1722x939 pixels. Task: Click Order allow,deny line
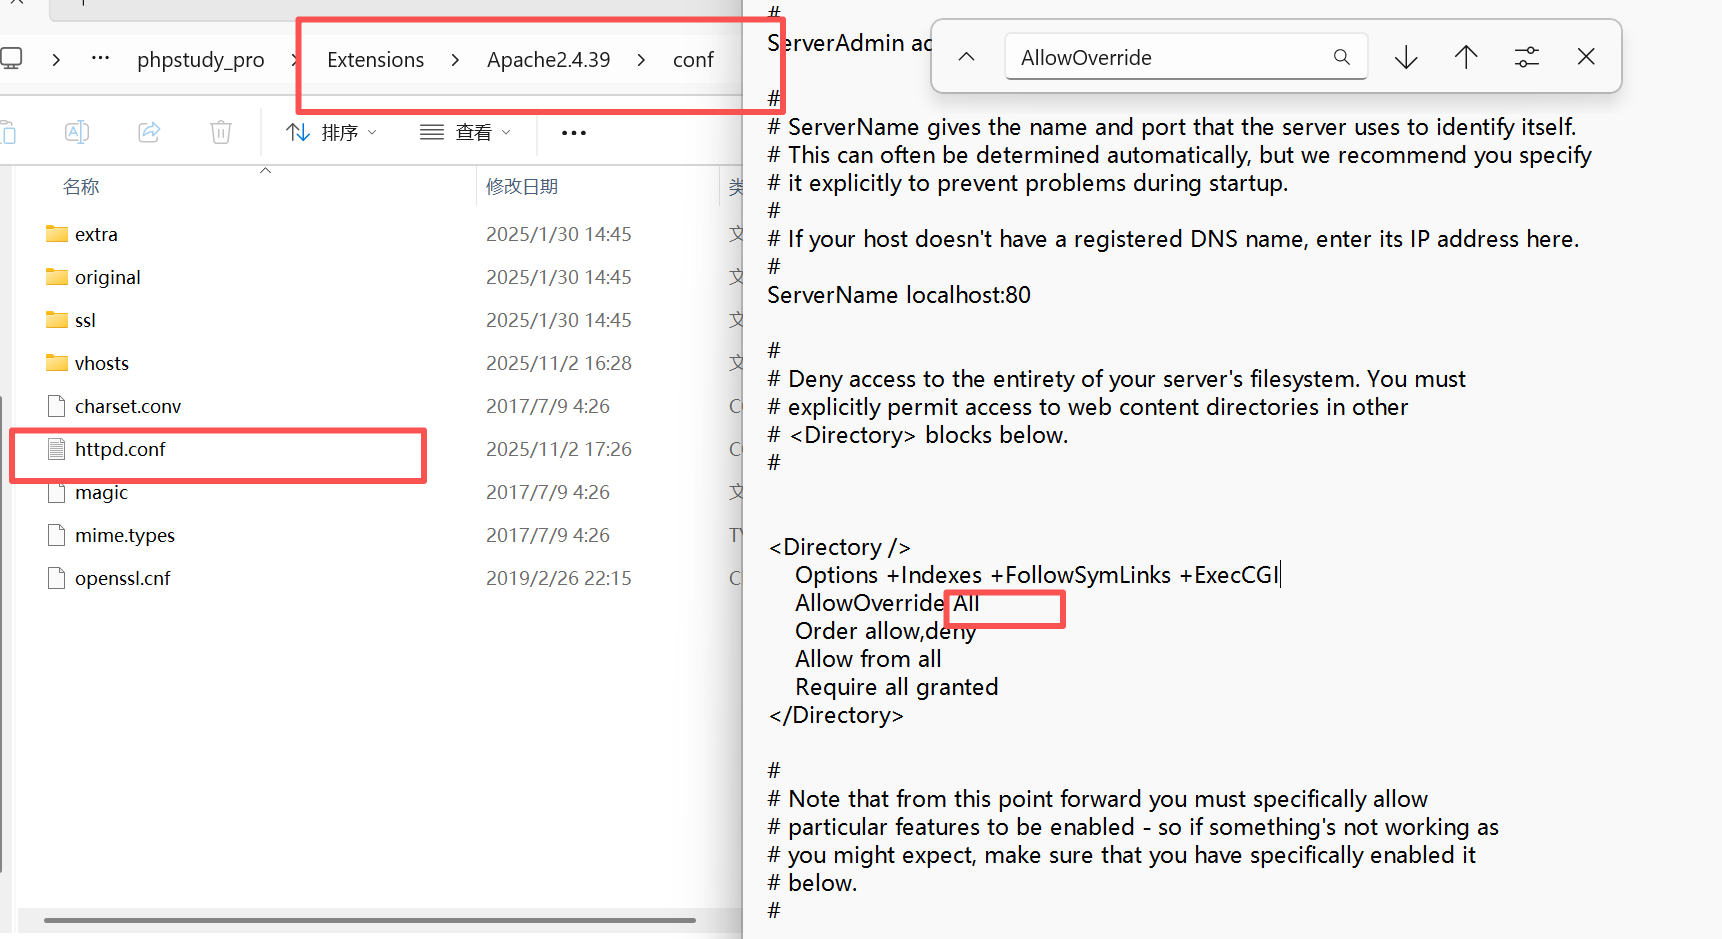pyautogui.click(x=885, y=631)
